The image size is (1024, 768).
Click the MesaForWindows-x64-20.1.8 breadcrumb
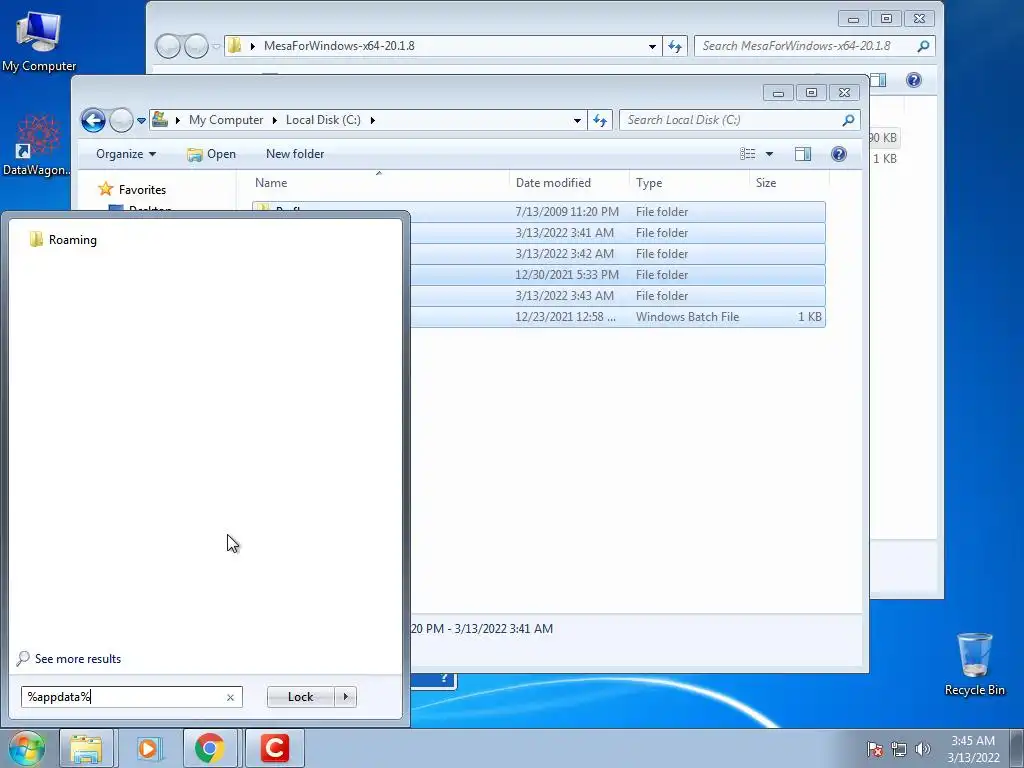coord(339,46)
